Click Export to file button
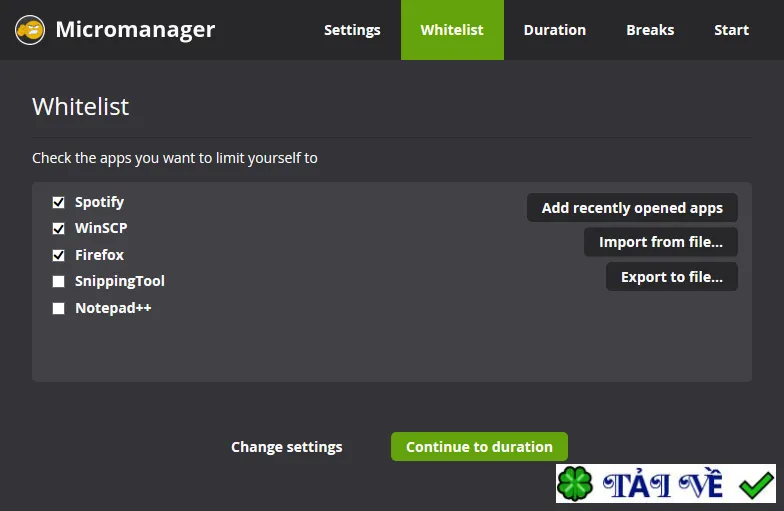 (672, 276)
